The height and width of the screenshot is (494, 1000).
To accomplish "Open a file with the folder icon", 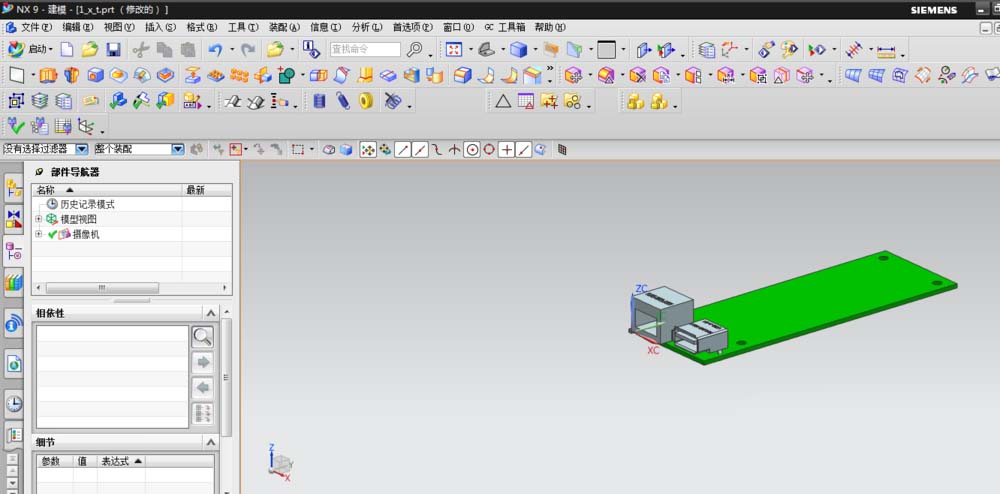I will (x=90, y=50).
